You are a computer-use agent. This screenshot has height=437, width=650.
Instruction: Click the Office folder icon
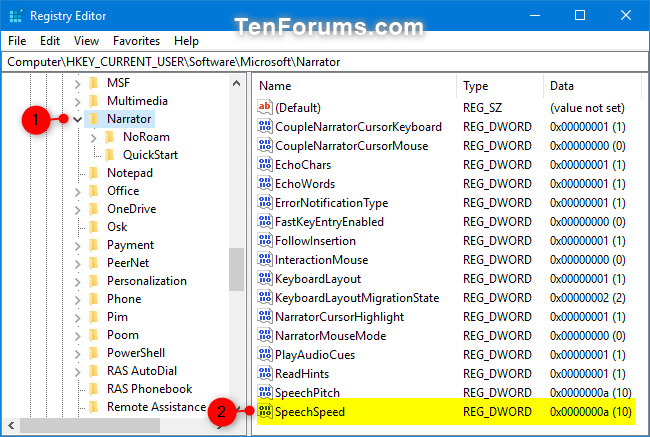[x=94, y=191]
